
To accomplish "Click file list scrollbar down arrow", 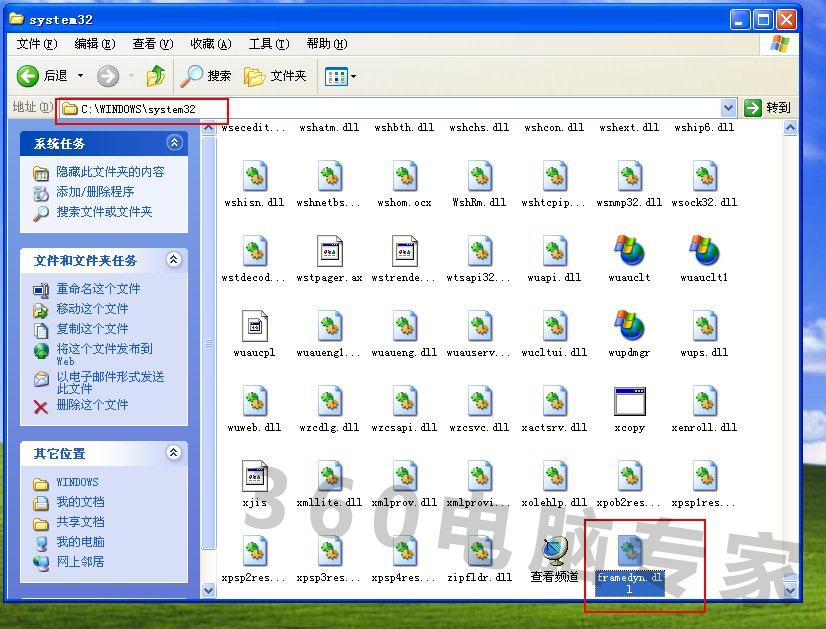I will (790, 591).
